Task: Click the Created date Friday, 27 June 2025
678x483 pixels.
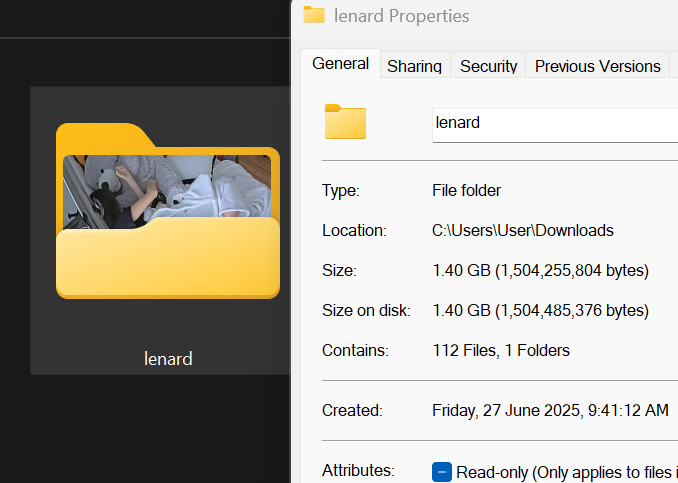Action: [550, 410]
